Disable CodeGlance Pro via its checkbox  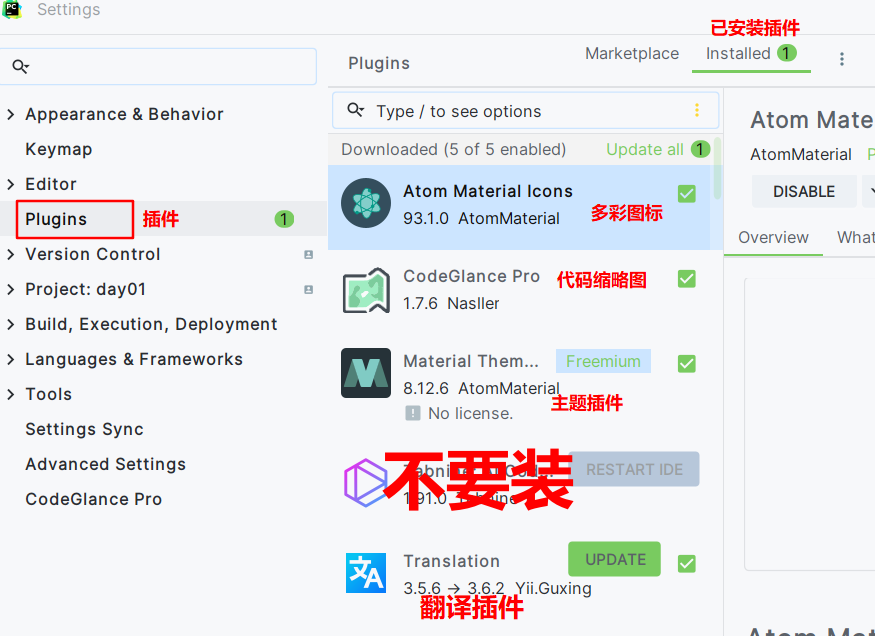coord(687,278)
